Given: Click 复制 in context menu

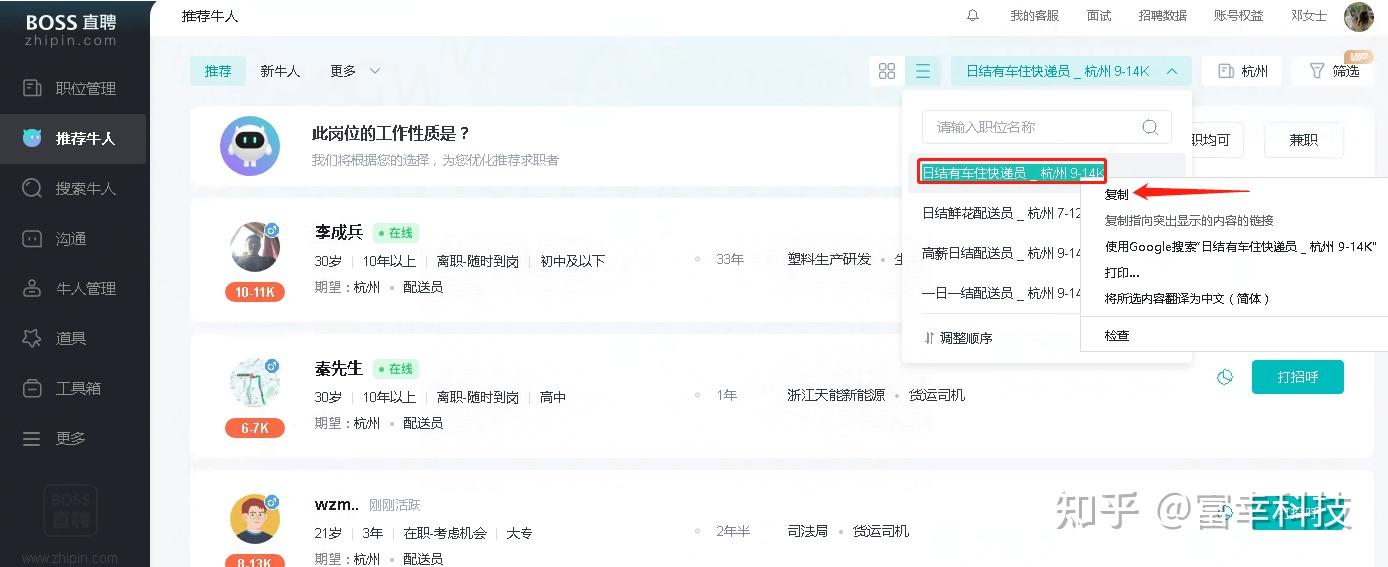Looking at the screenshot, I should click(x=1117, y=194).
